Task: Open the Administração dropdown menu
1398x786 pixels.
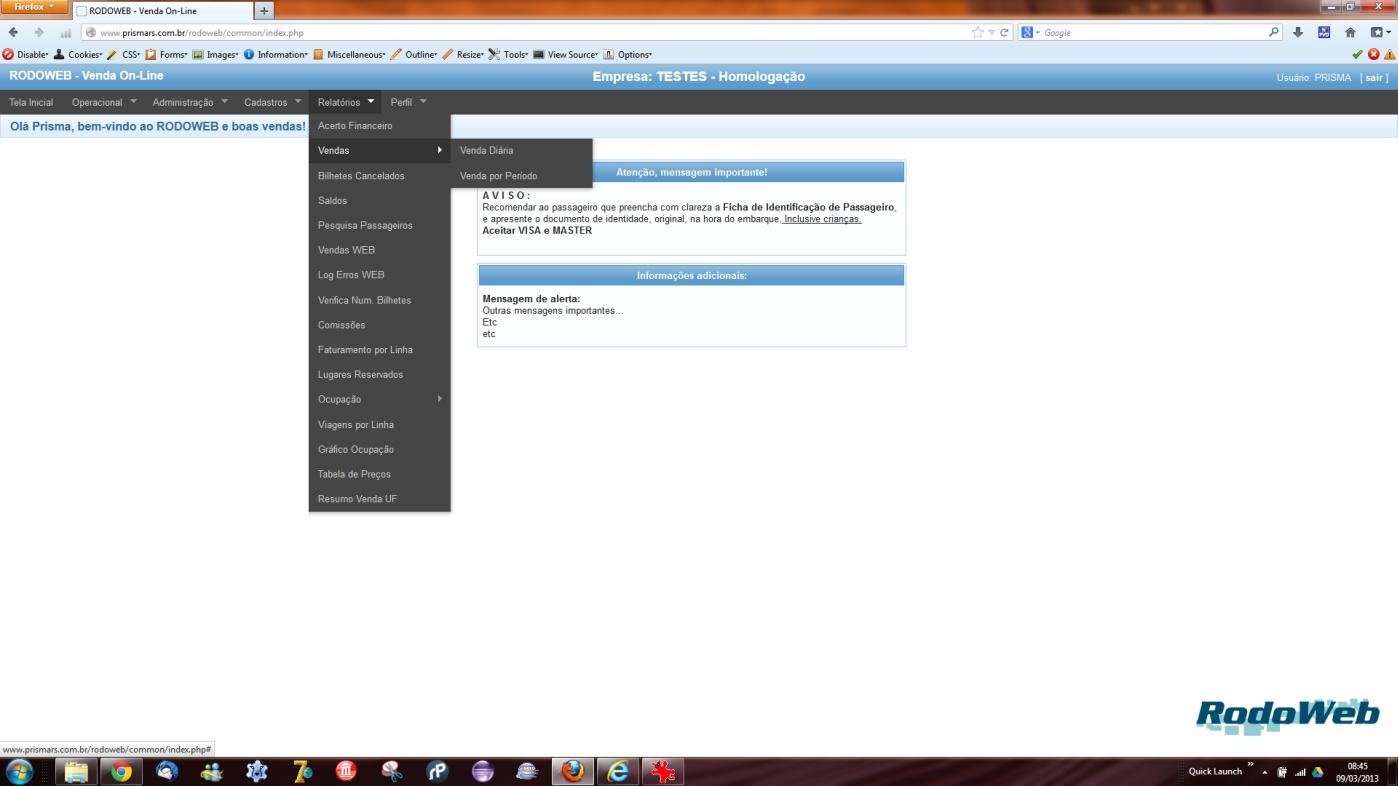Action: click(190, 102)
